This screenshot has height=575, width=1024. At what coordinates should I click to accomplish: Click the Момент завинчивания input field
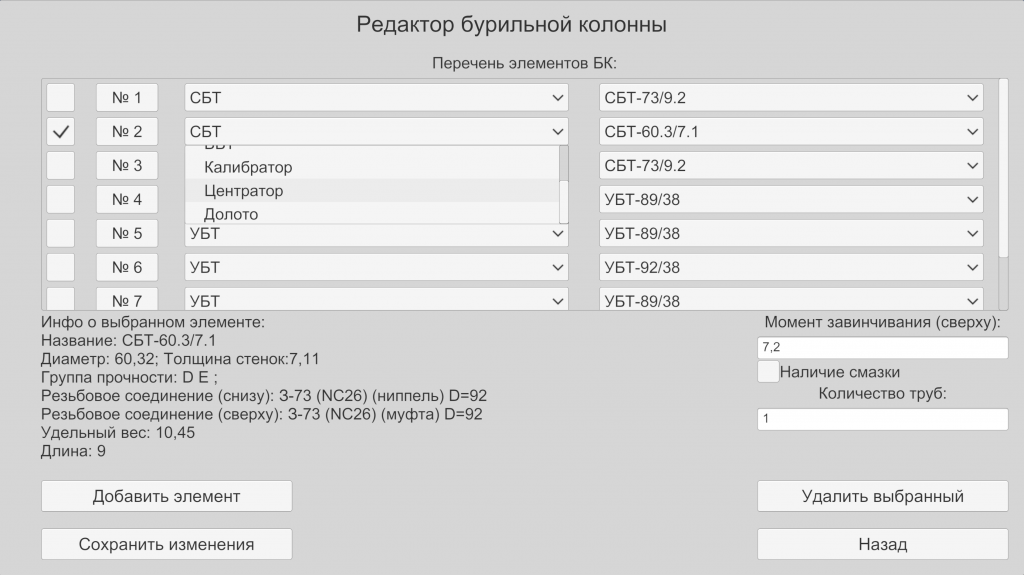point(882,348)
